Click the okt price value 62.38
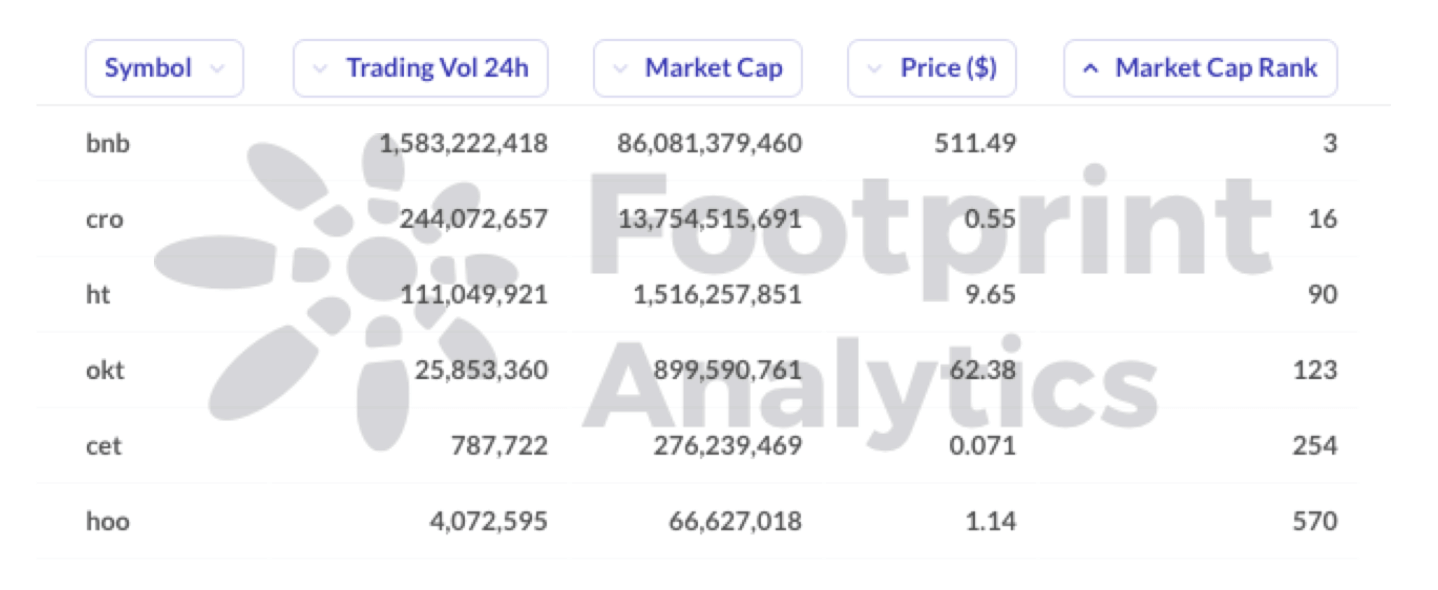The width and height of the screenshot is (1438, 590). click(x=981, y=370)
